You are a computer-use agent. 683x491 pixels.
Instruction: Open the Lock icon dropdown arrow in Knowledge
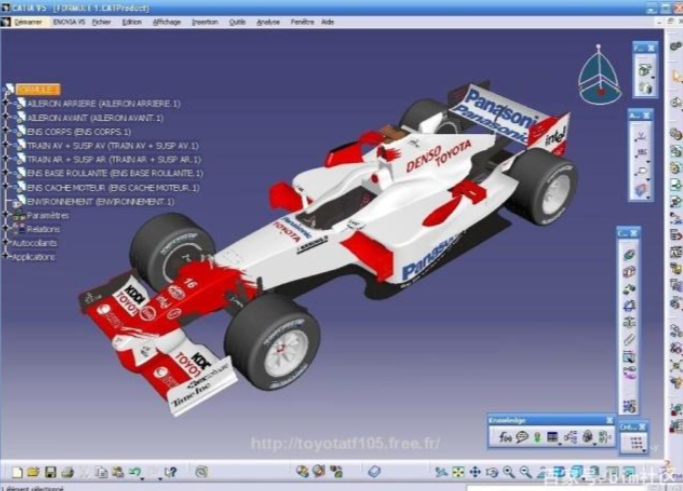coord(595,443)
